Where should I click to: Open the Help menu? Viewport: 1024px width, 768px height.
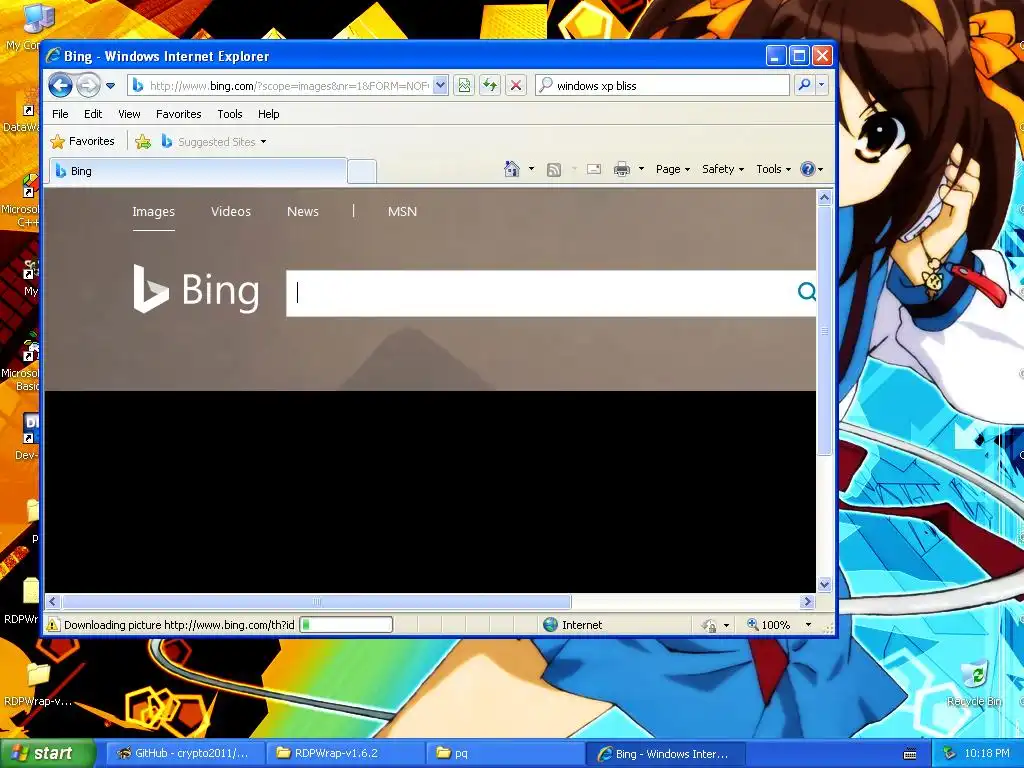268,114
